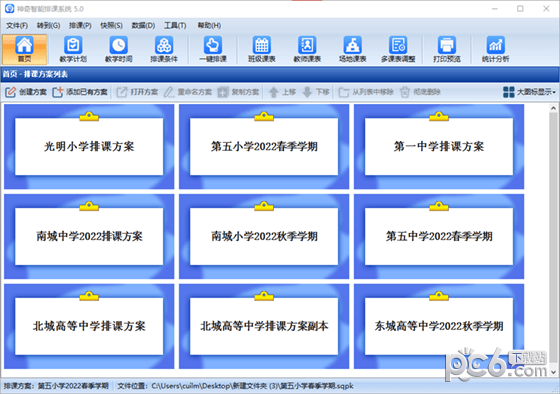This screenshot has width=560, height=394.
Task: Launch 多课表调整 tool icon
Action: [398, 49]
